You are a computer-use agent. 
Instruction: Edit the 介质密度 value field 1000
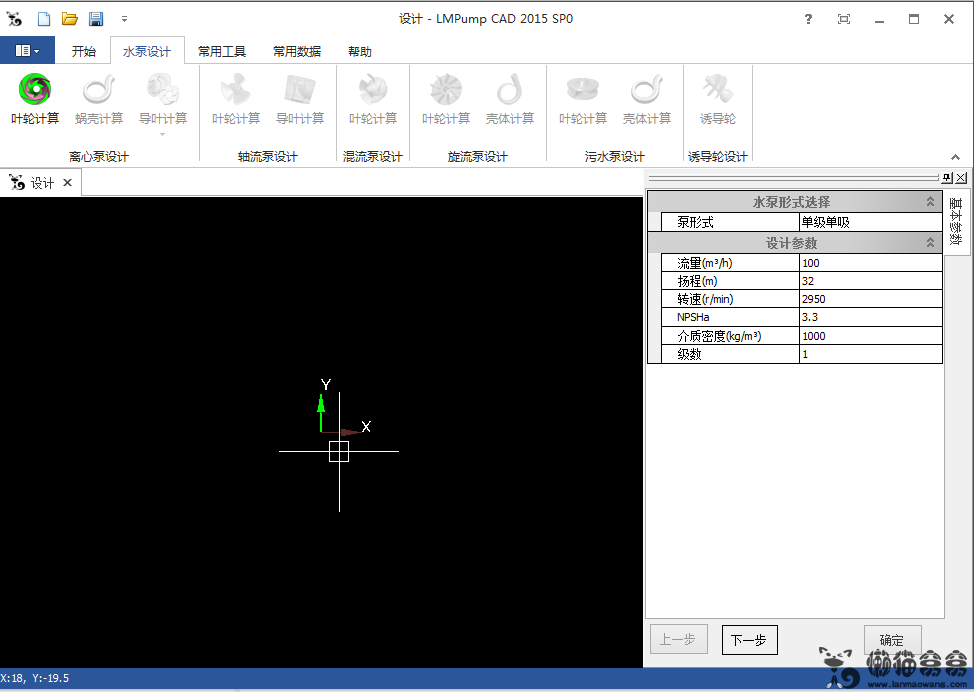[870, 335]
